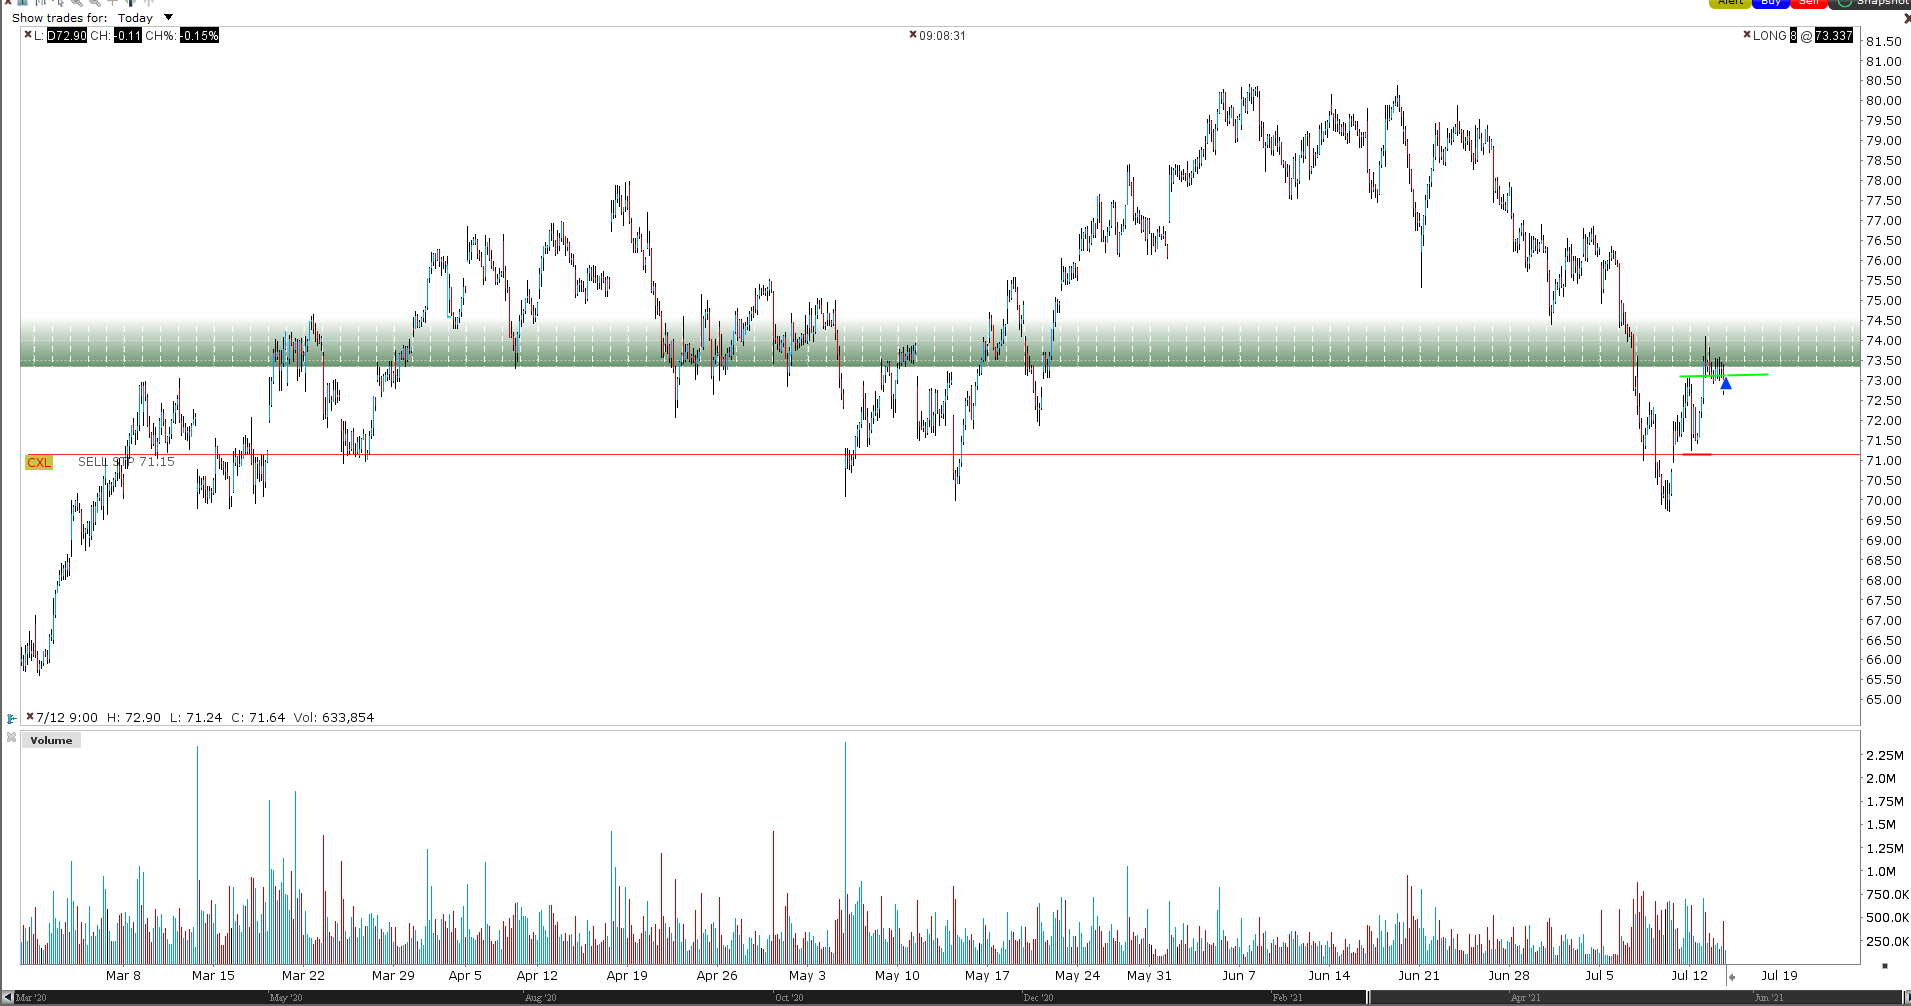Click the Snapshot button
The image size is (1911, 1006).
pyautogui.click(x=1870, y=3)
